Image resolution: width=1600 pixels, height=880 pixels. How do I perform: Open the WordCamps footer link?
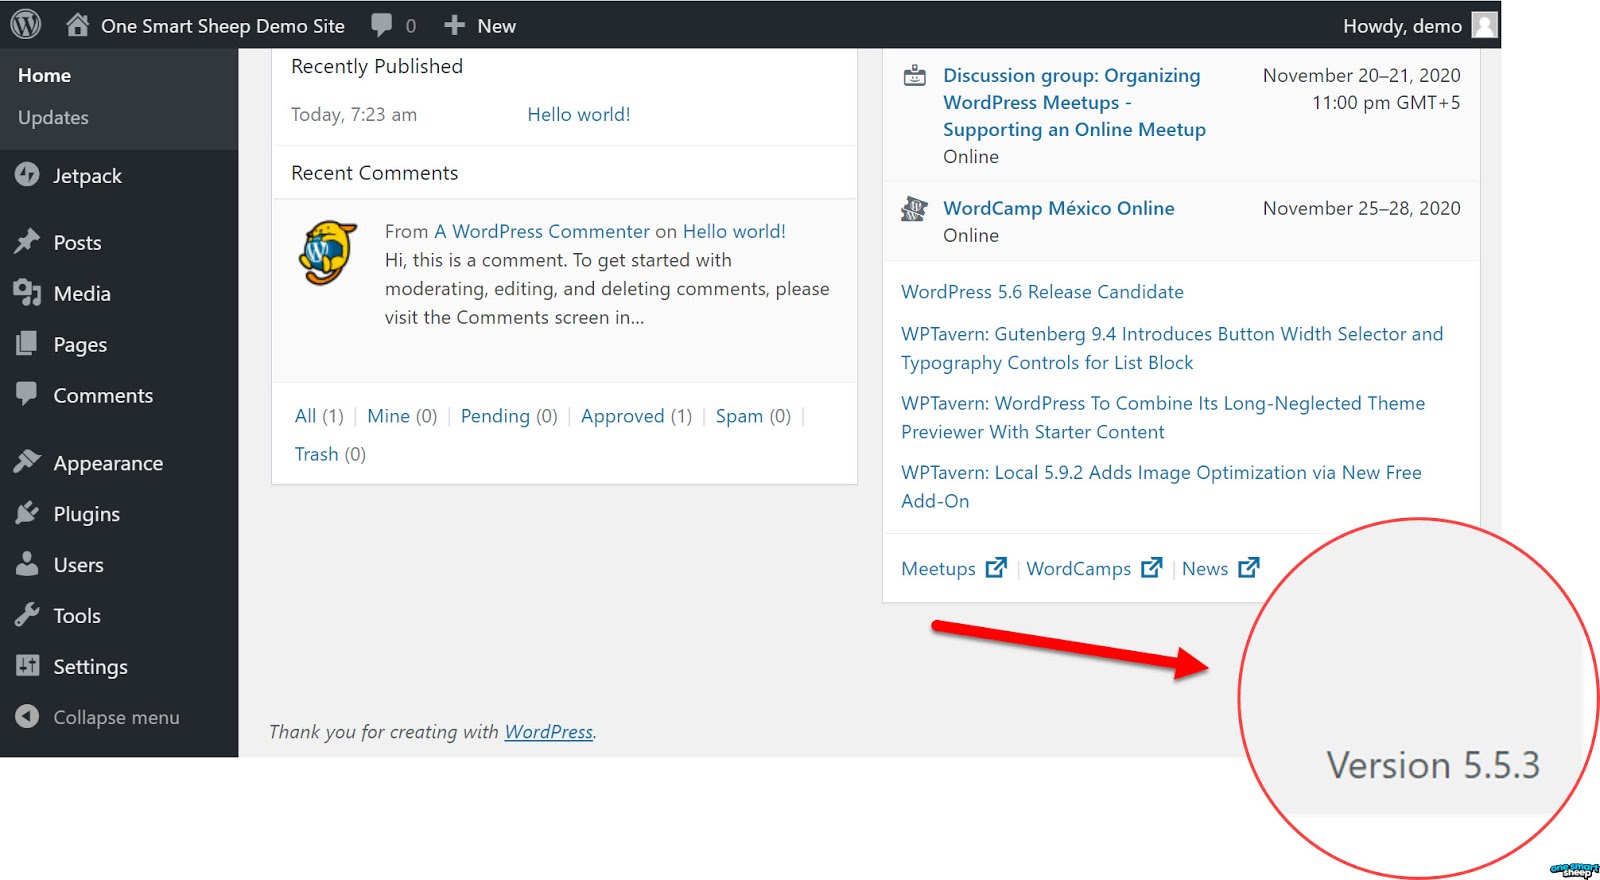pyautogui.click(x=1078, y=568)
